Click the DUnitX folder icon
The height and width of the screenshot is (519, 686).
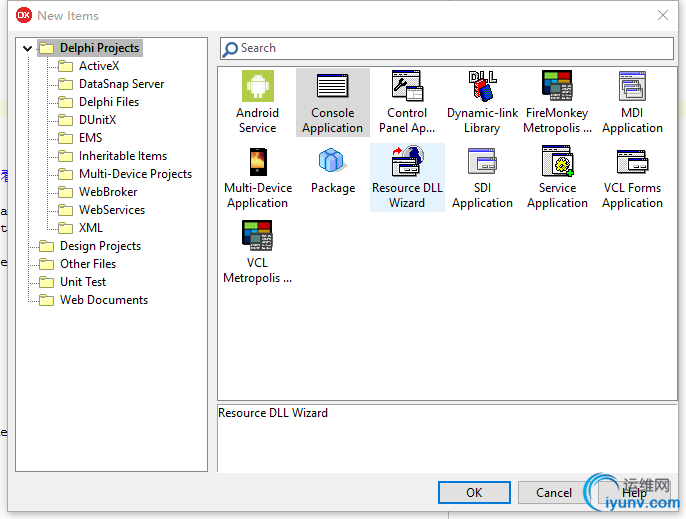[x=66, y=120]
